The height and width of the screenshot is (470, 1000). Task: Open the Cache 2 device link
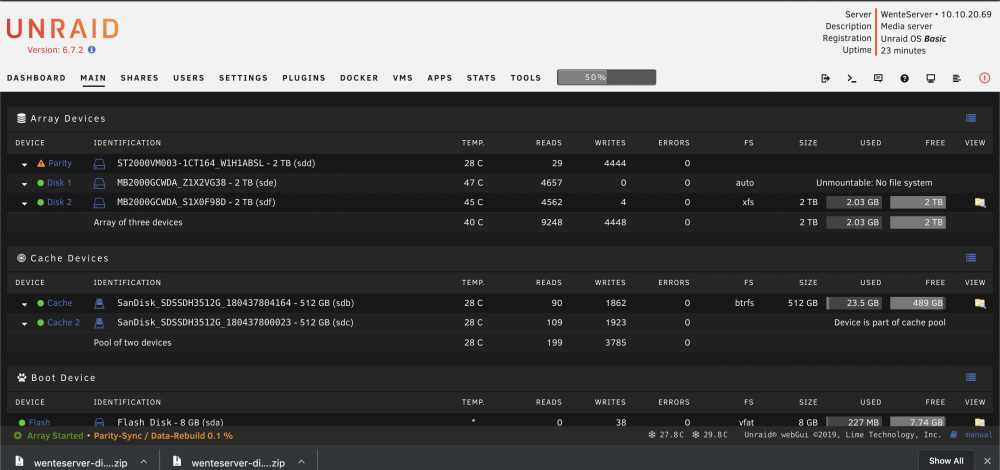pyautogui.click(x=64, y=323)
